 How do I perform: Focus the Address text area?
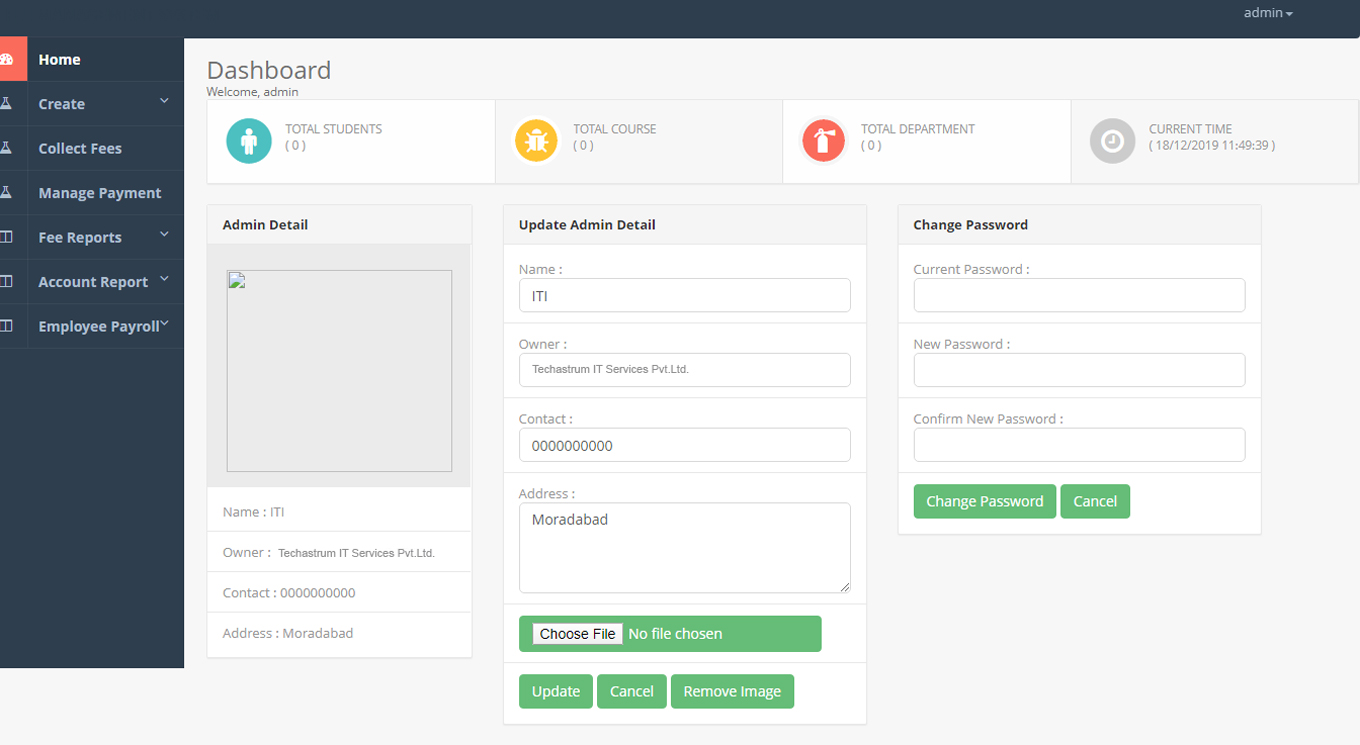click(x=685, y=548)
